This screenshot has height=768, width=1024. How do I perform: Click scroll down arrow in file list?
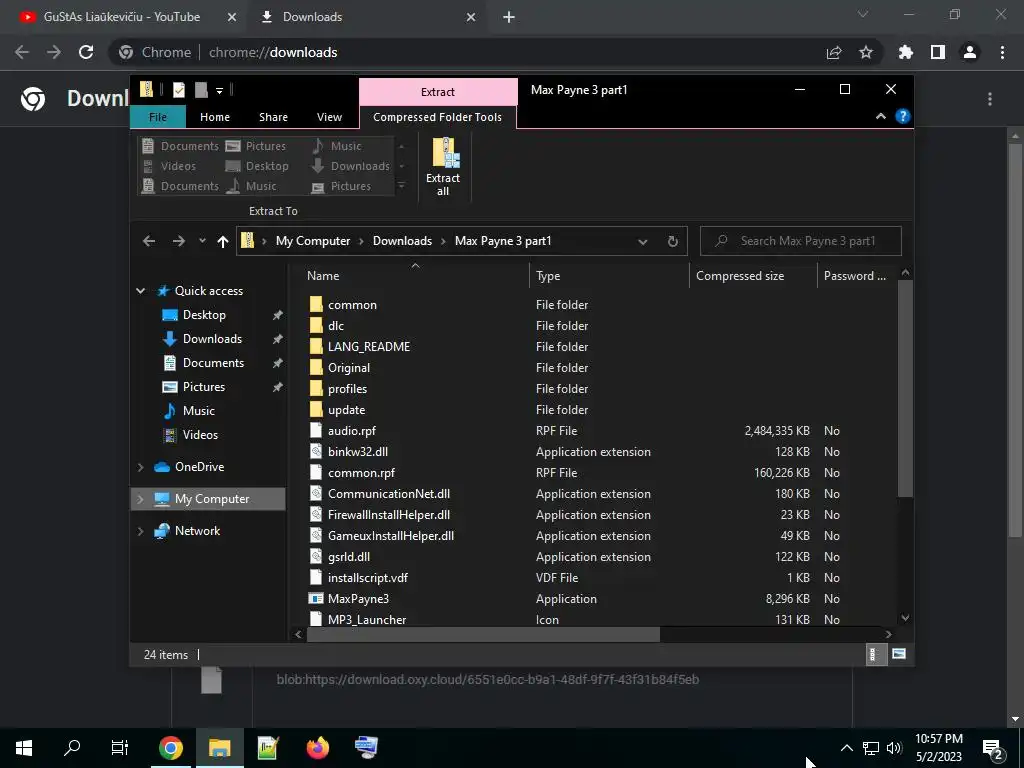(905, 618)
